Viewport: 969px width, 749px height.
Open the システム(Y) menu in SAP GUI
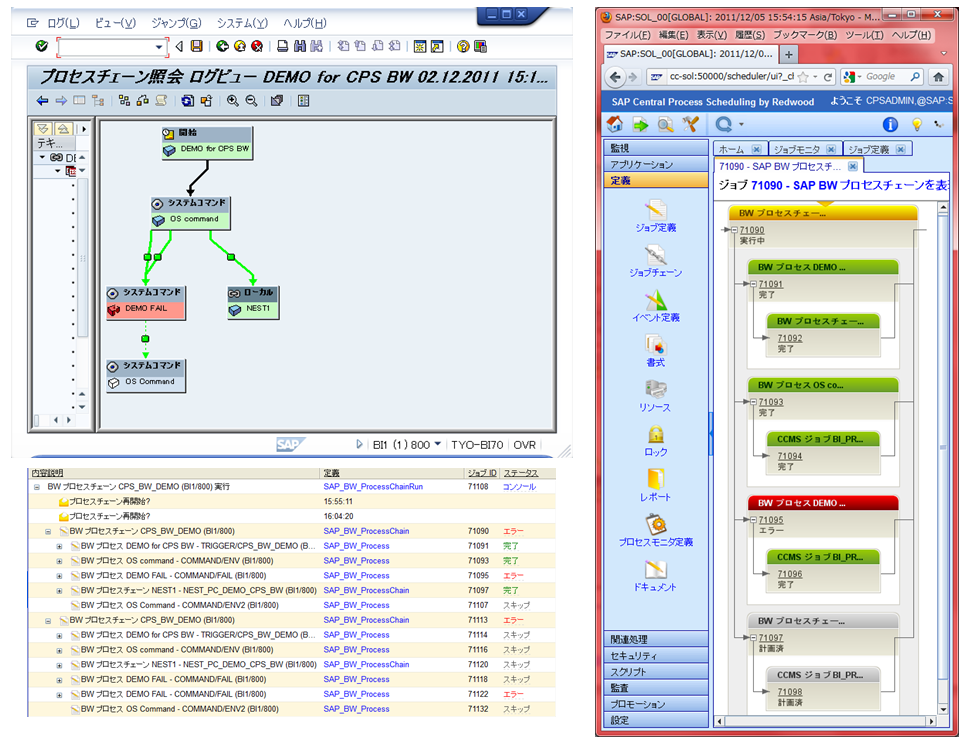tap(242, 23)
